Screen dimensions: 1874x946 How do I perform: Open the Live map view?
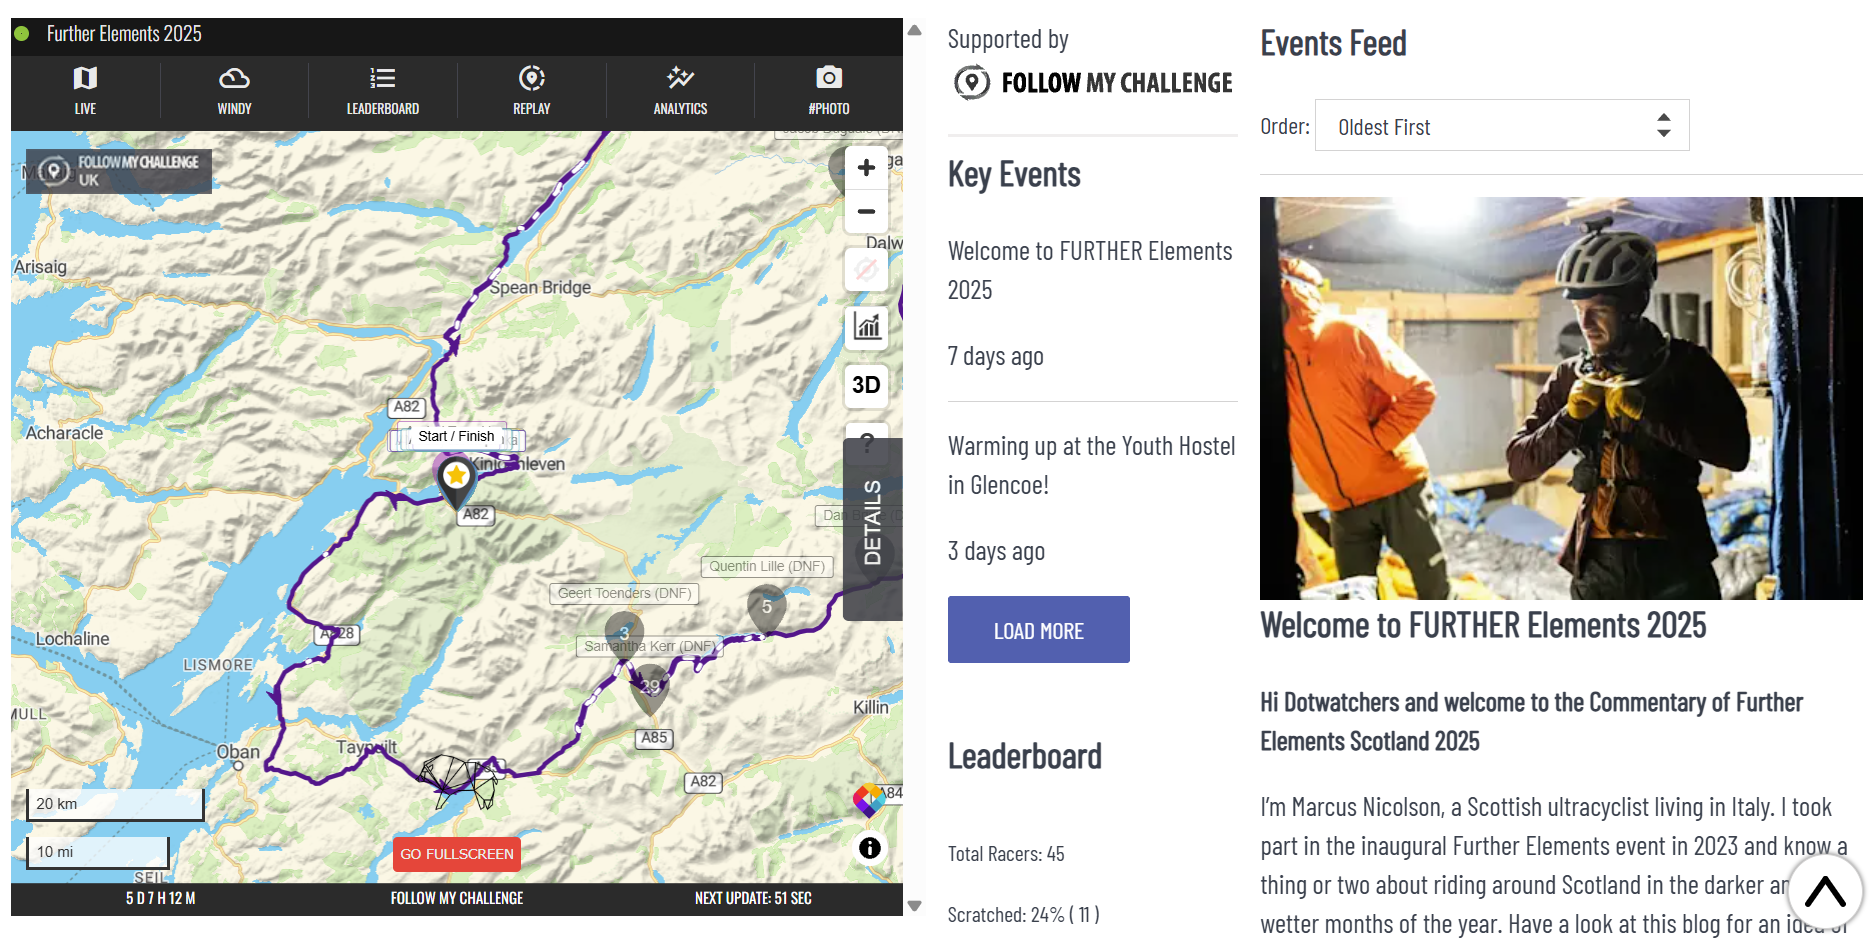[x=85, y=91]
